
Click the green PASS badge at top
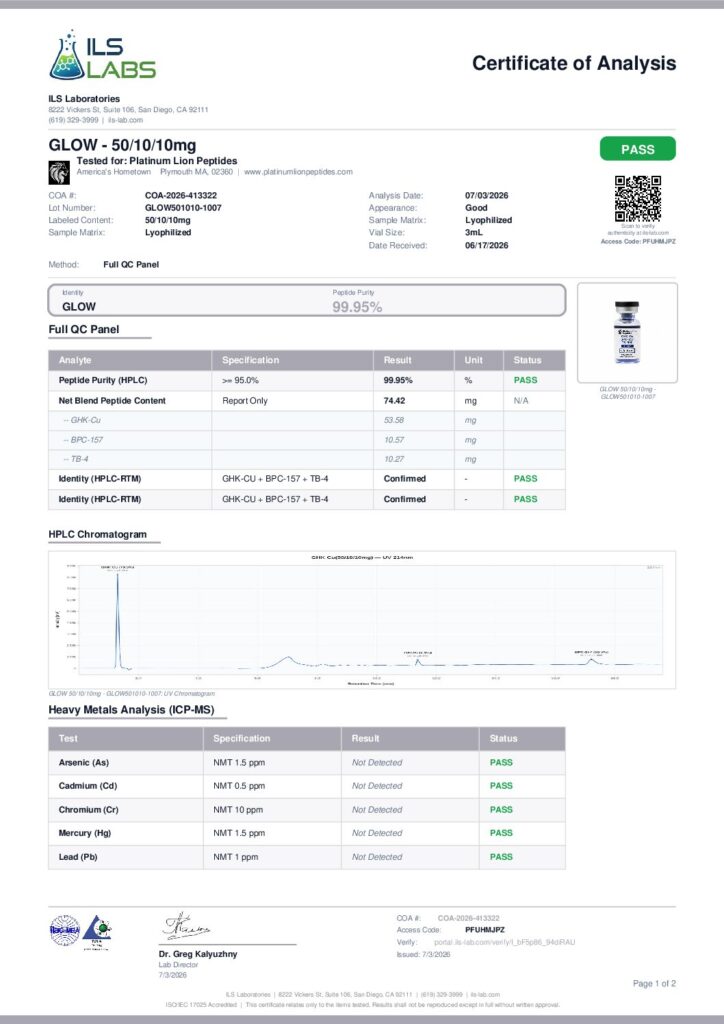(638, 149)
